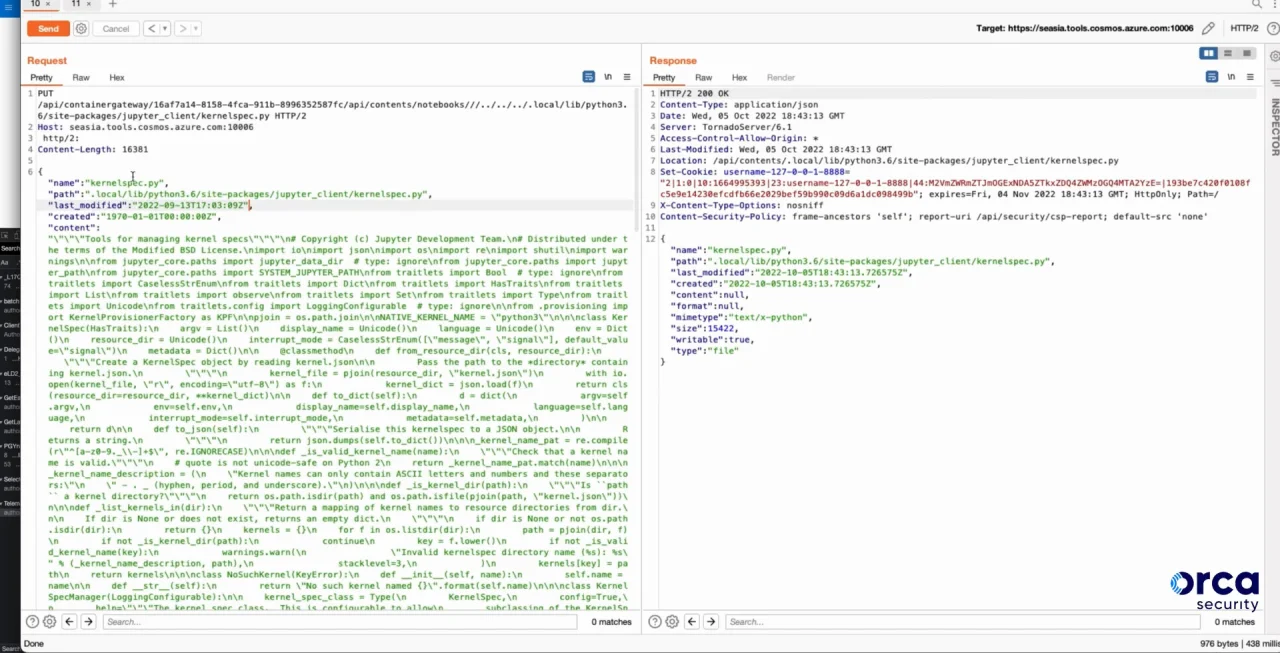Click X-Content-Type-Options: nosniff header
The height and width of the screenshot is (653, 1280).
(x=742, y=205)
